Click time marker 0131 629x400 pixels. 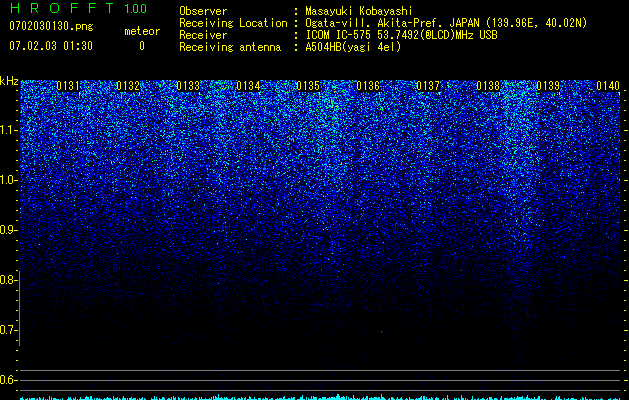pos(68,86)
